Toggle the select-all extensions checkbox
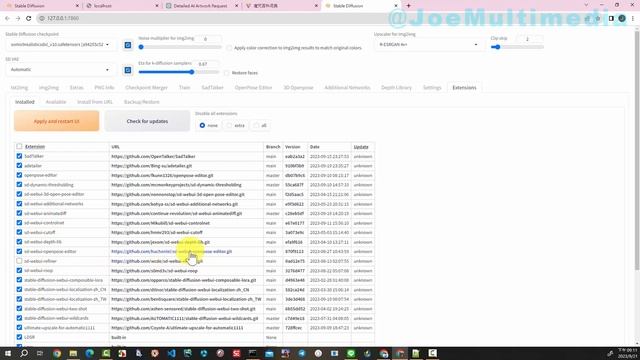This screenshot has width=640, height=360. coord(19,146)
